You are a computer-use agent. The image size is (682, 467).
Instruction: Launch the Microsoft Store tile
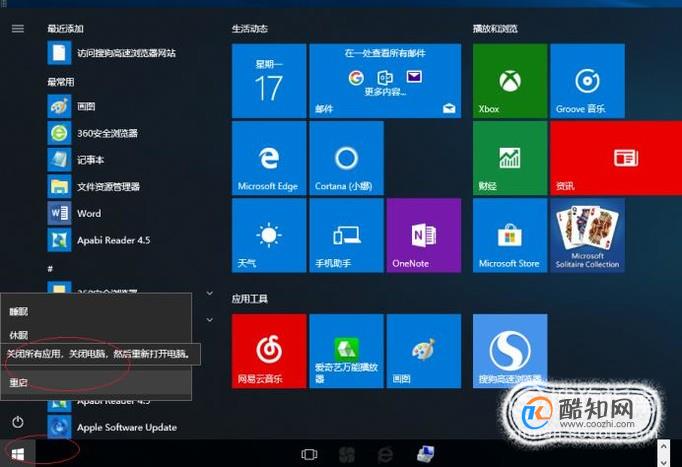pyautogui.click(x=510, y=235)
